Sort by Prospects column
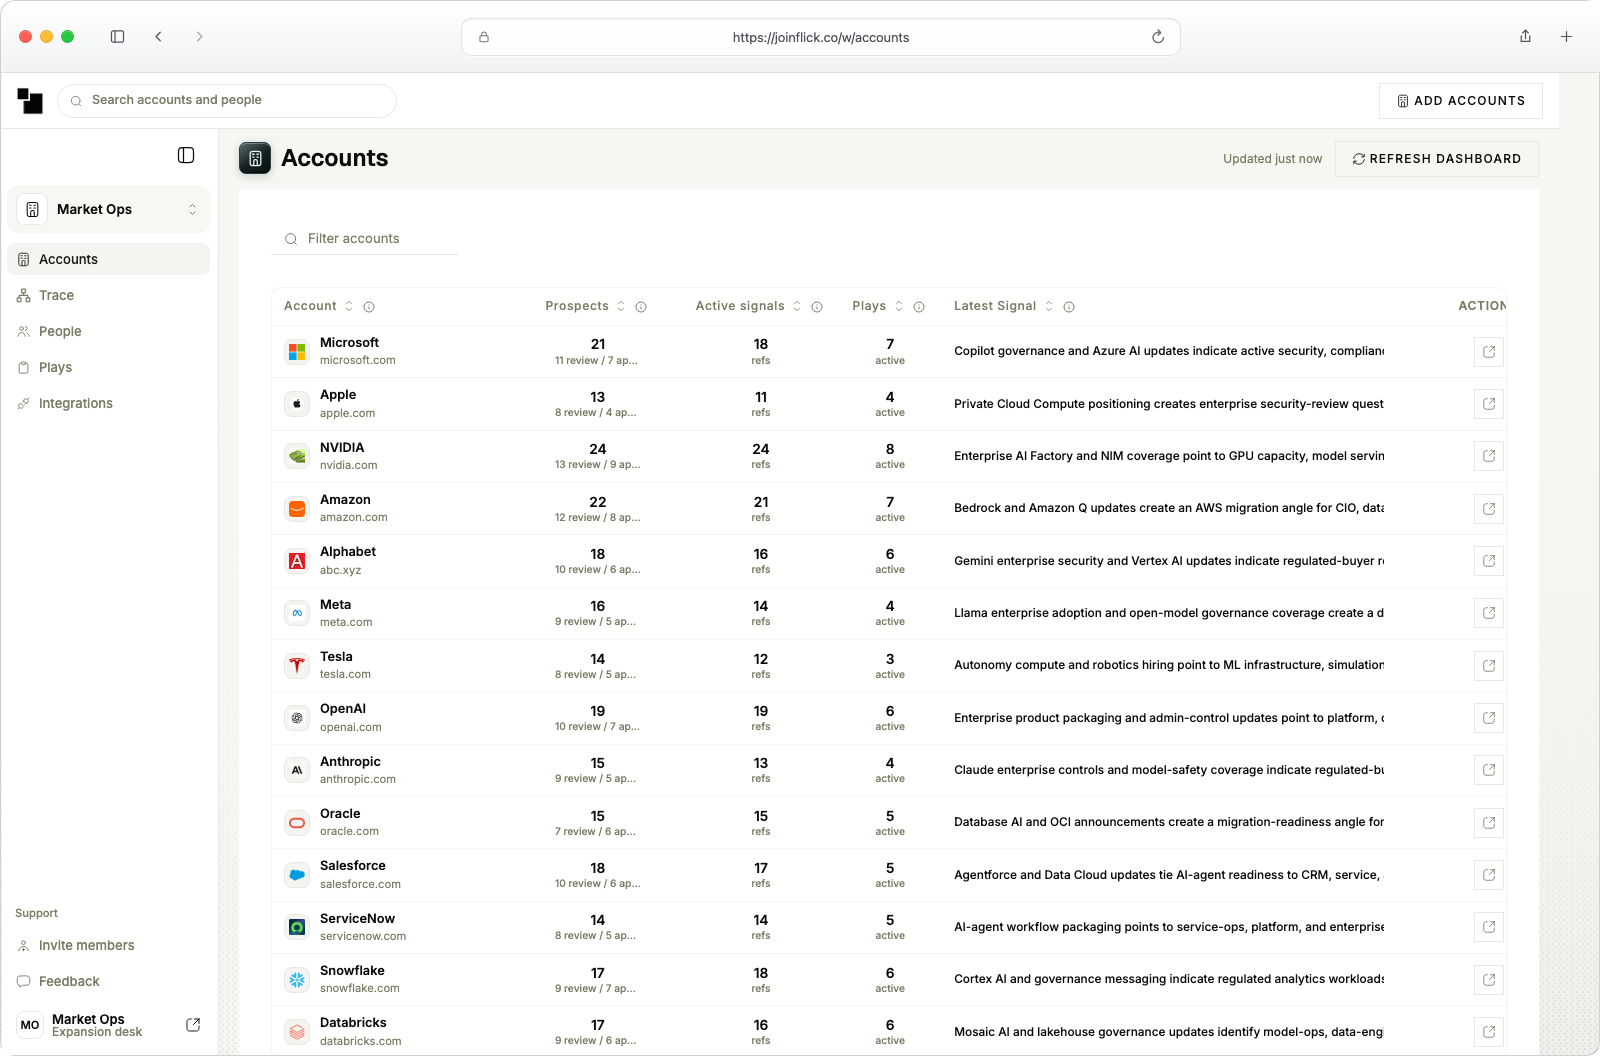 click(x=621, y=307)
